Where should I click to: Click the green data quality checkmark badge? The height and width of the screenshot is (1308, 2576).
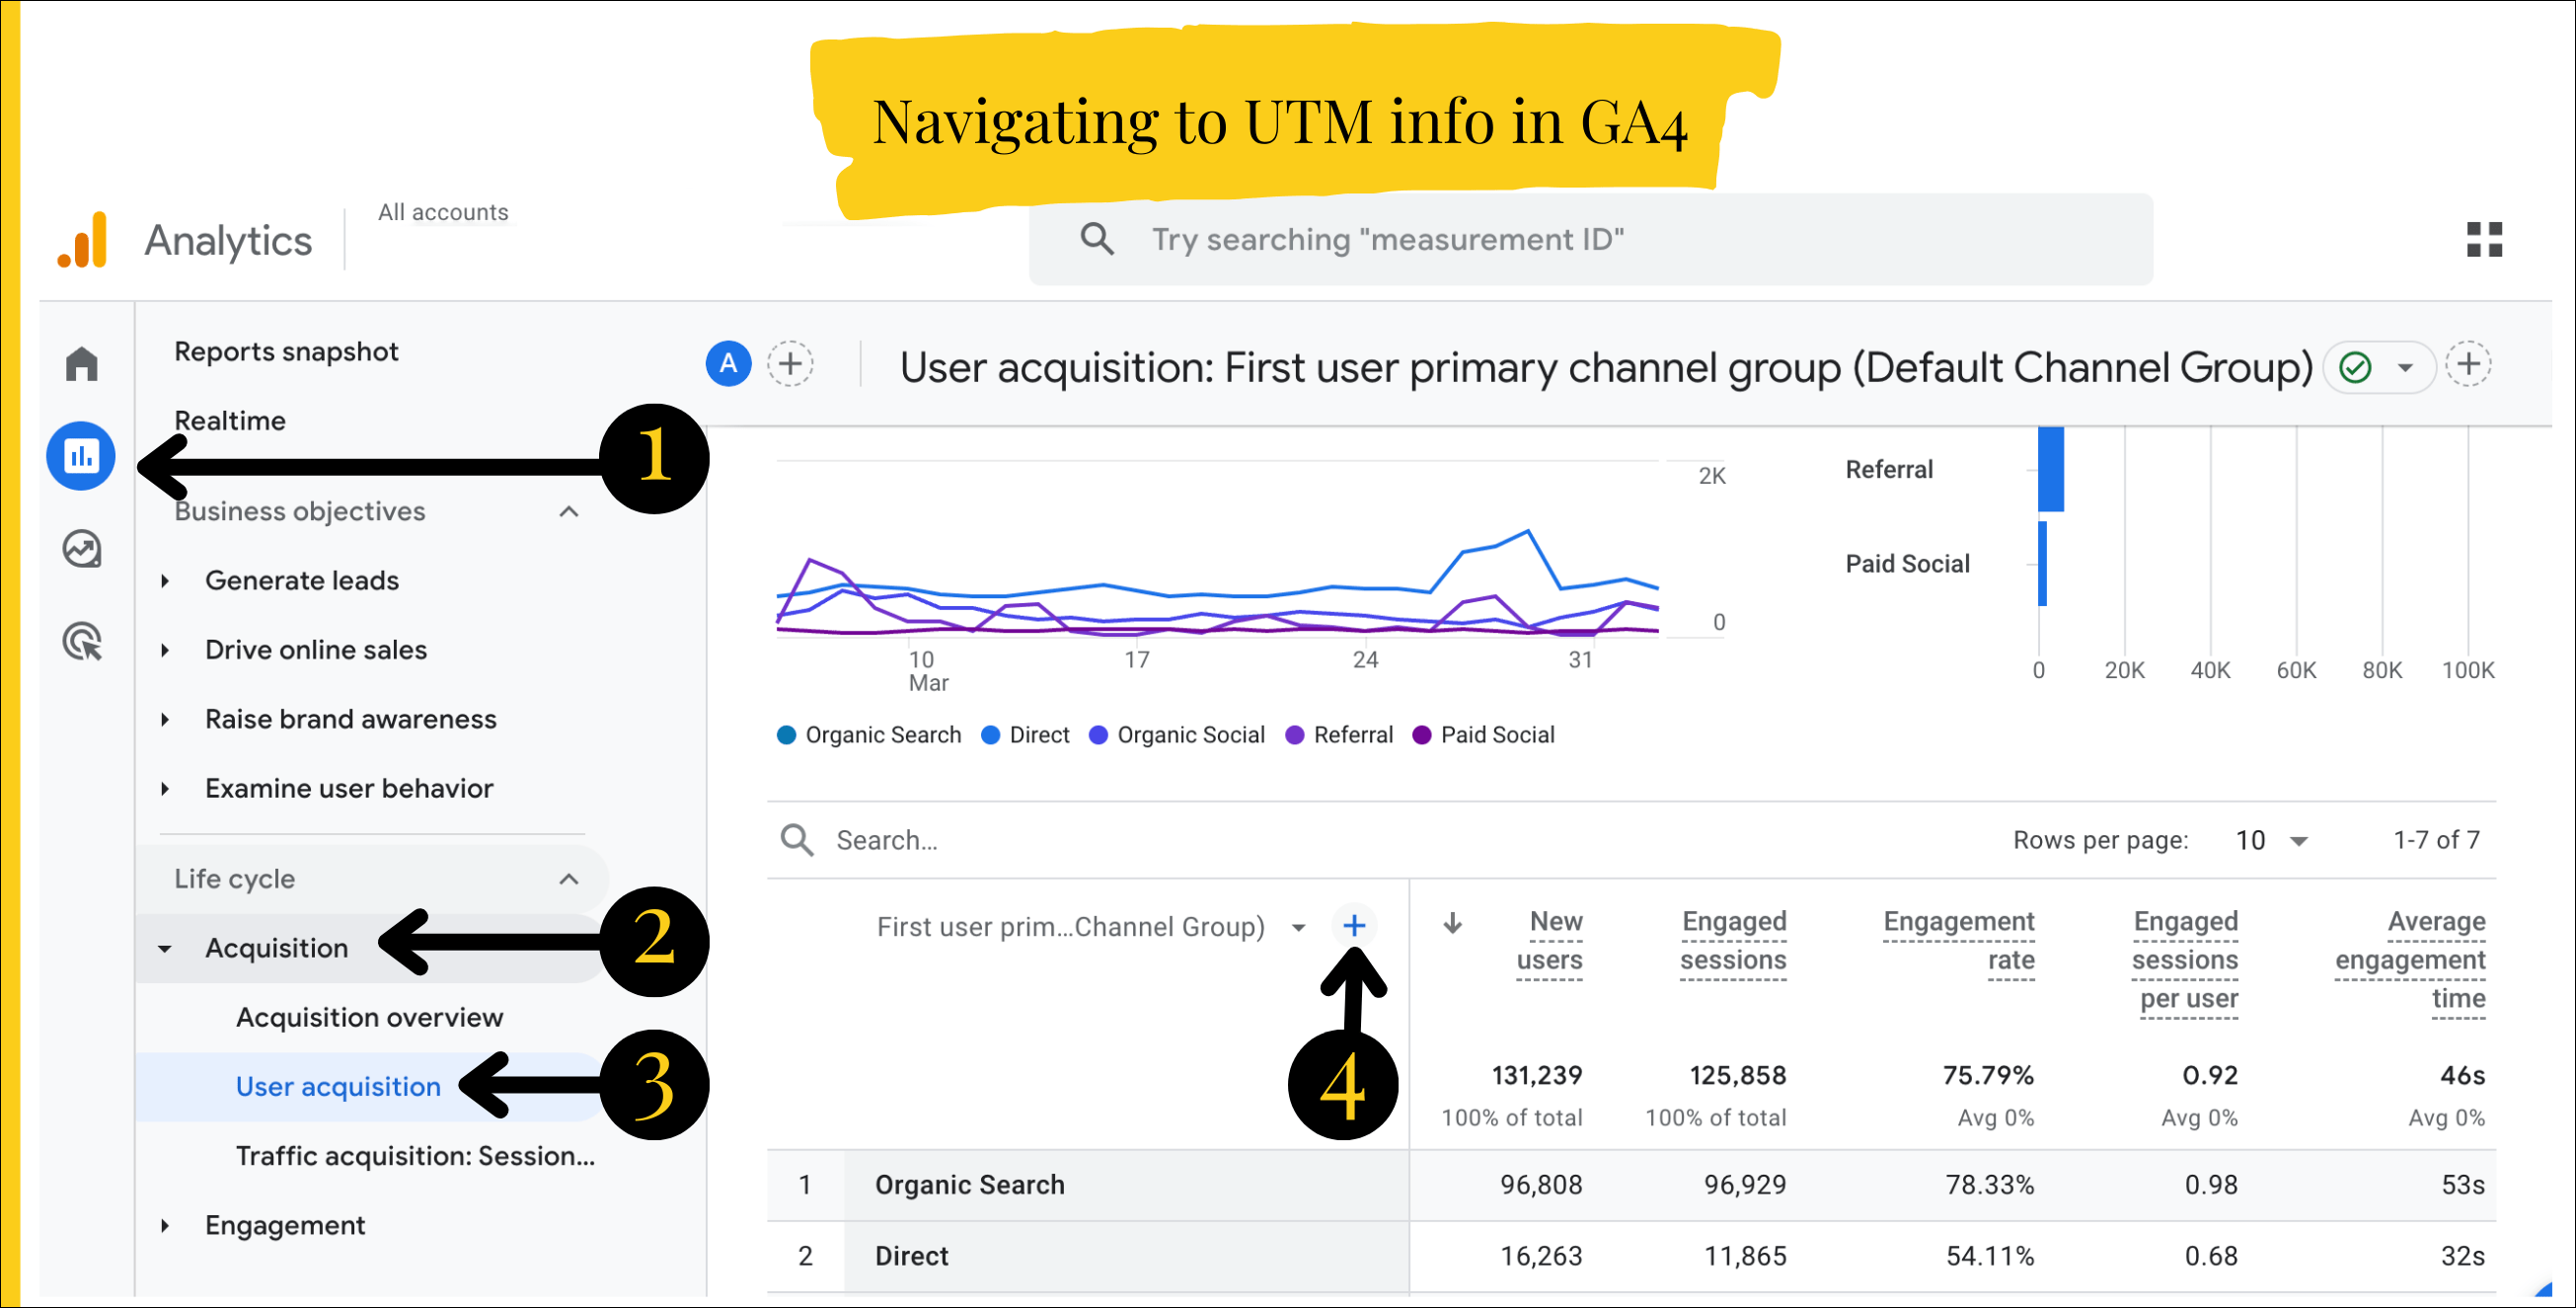[x=2355, y=367]
